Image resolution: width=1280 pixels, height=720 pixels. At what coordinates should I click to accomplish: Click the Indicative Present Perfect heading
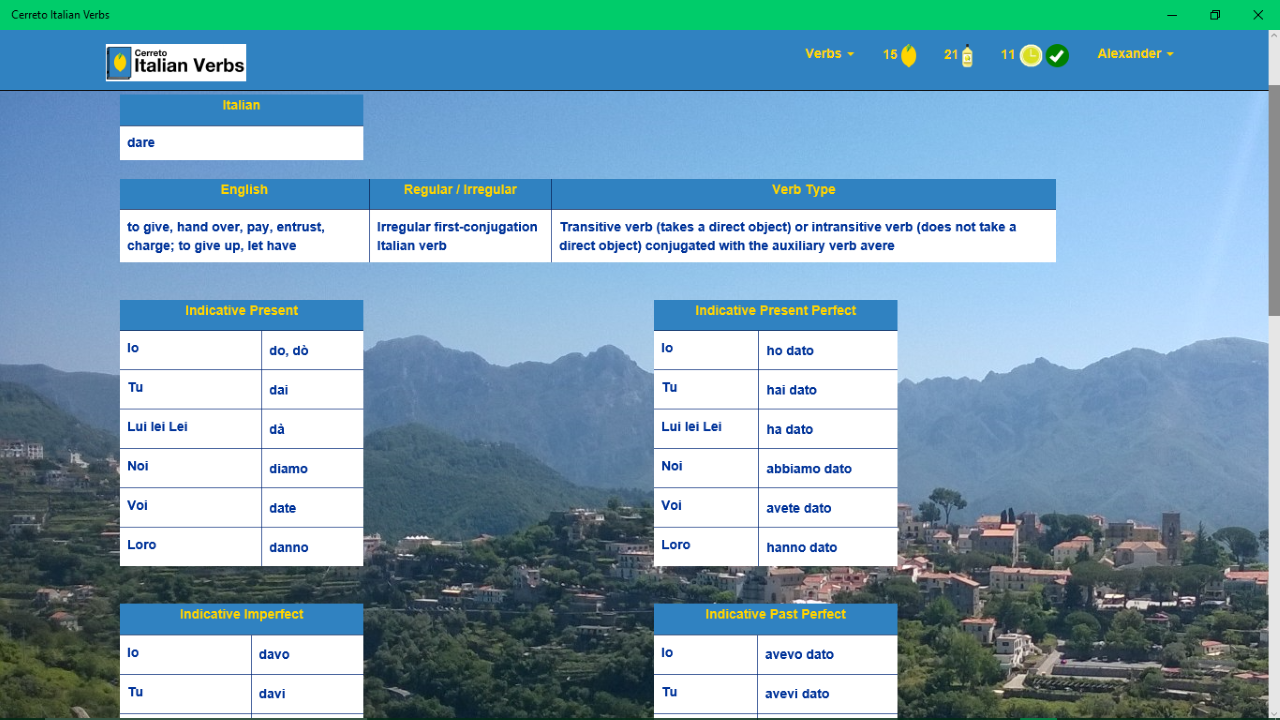pyautogui.click(x=775, y=311)
